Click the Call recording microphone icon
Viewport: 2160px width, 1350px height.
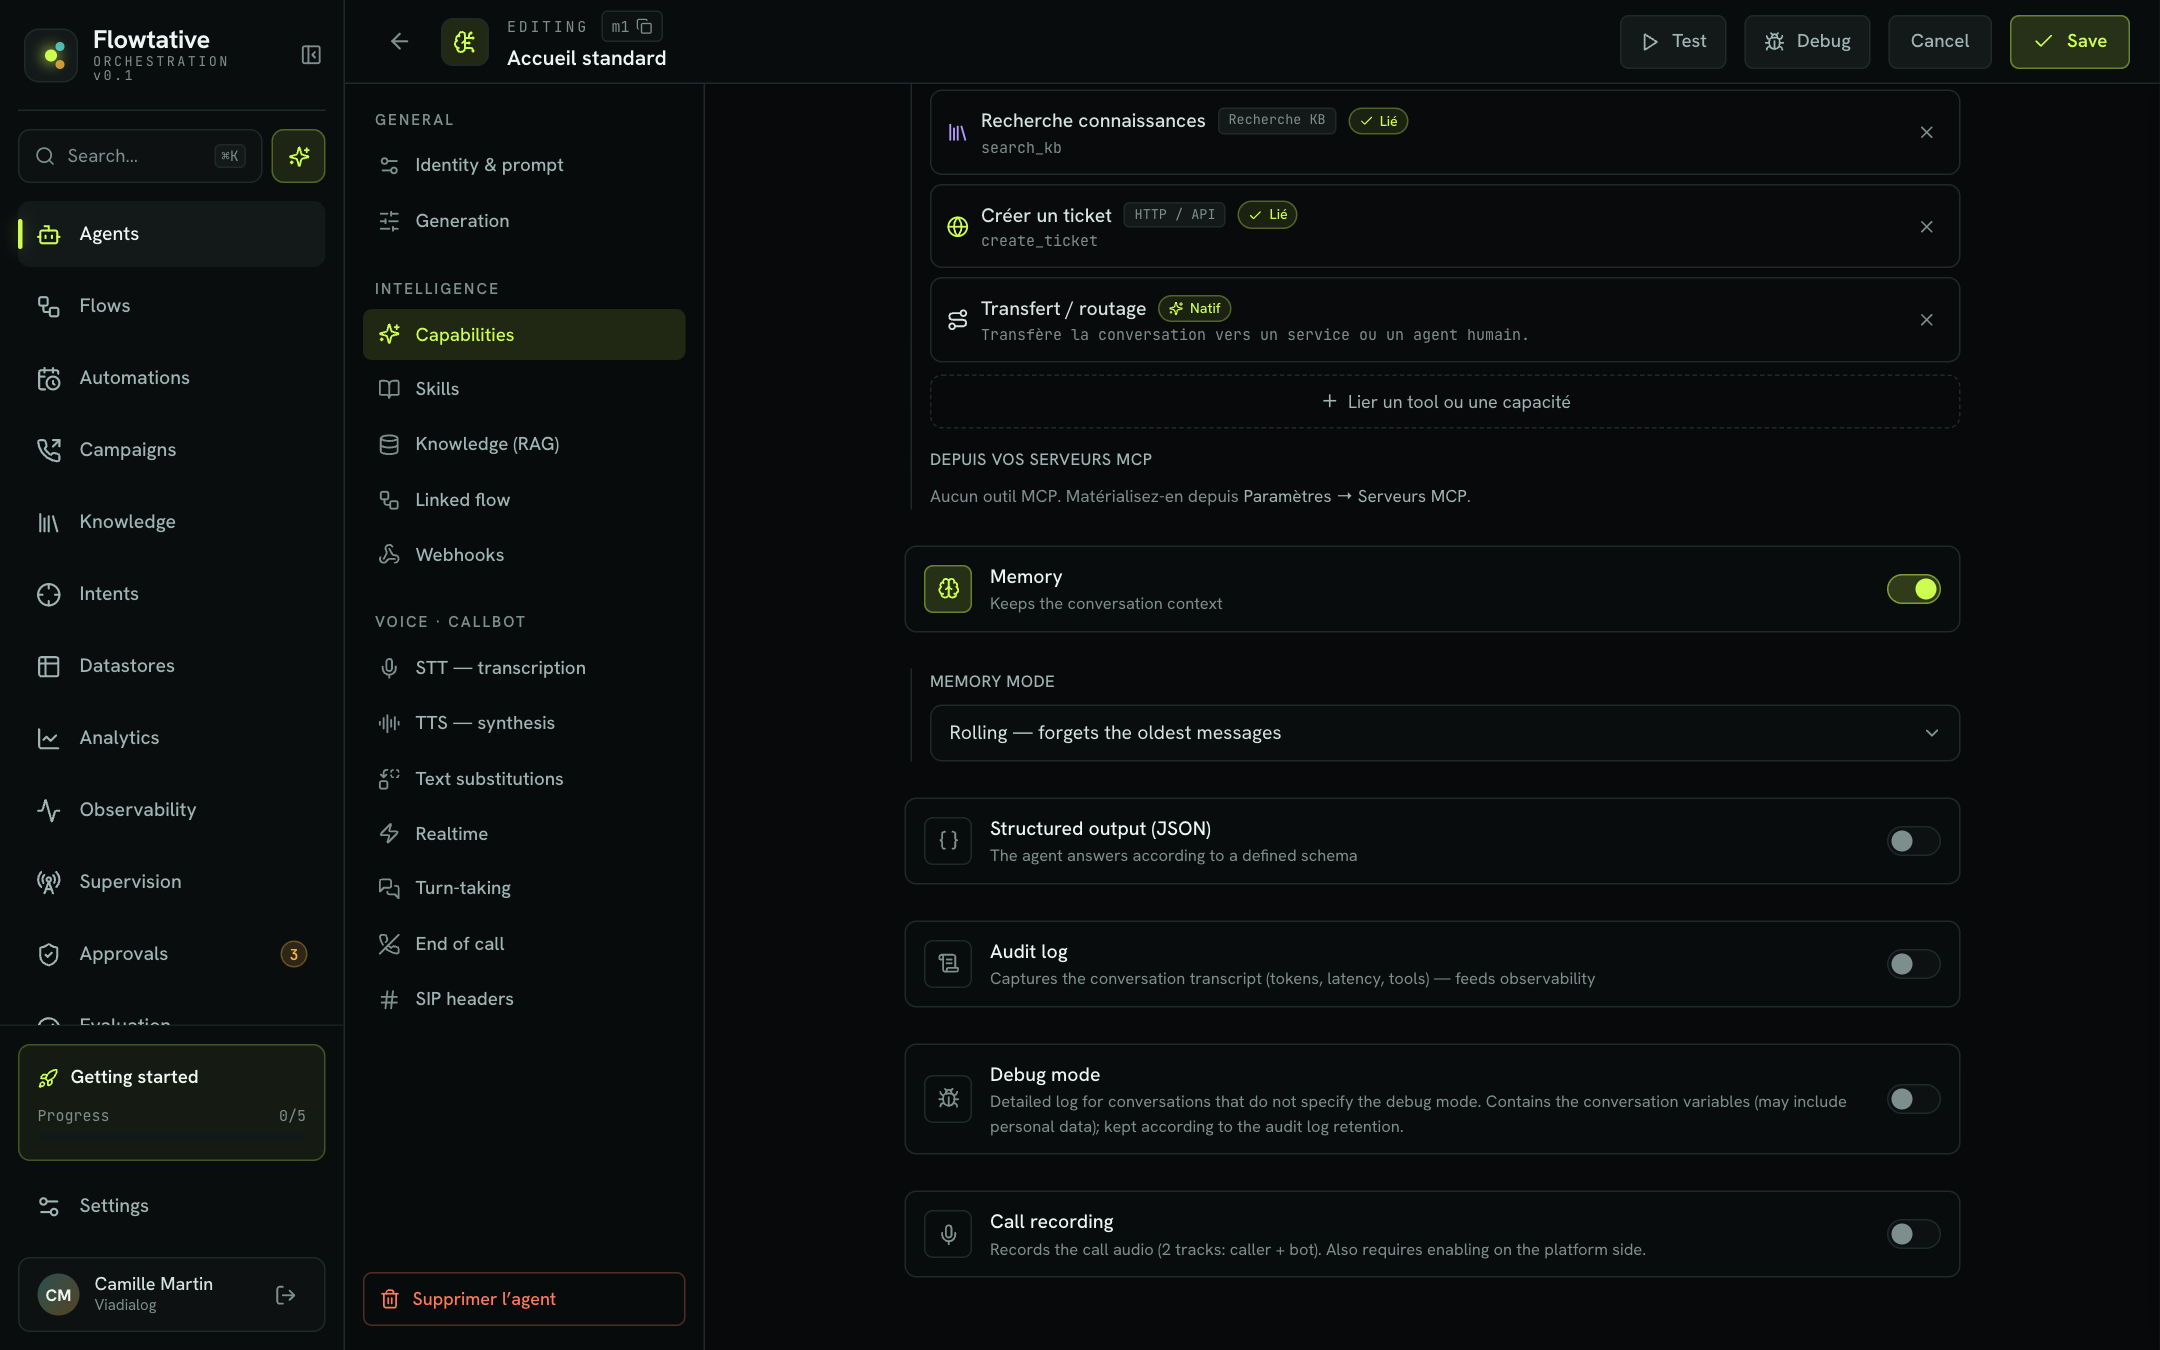click(x=948, y=1234)
